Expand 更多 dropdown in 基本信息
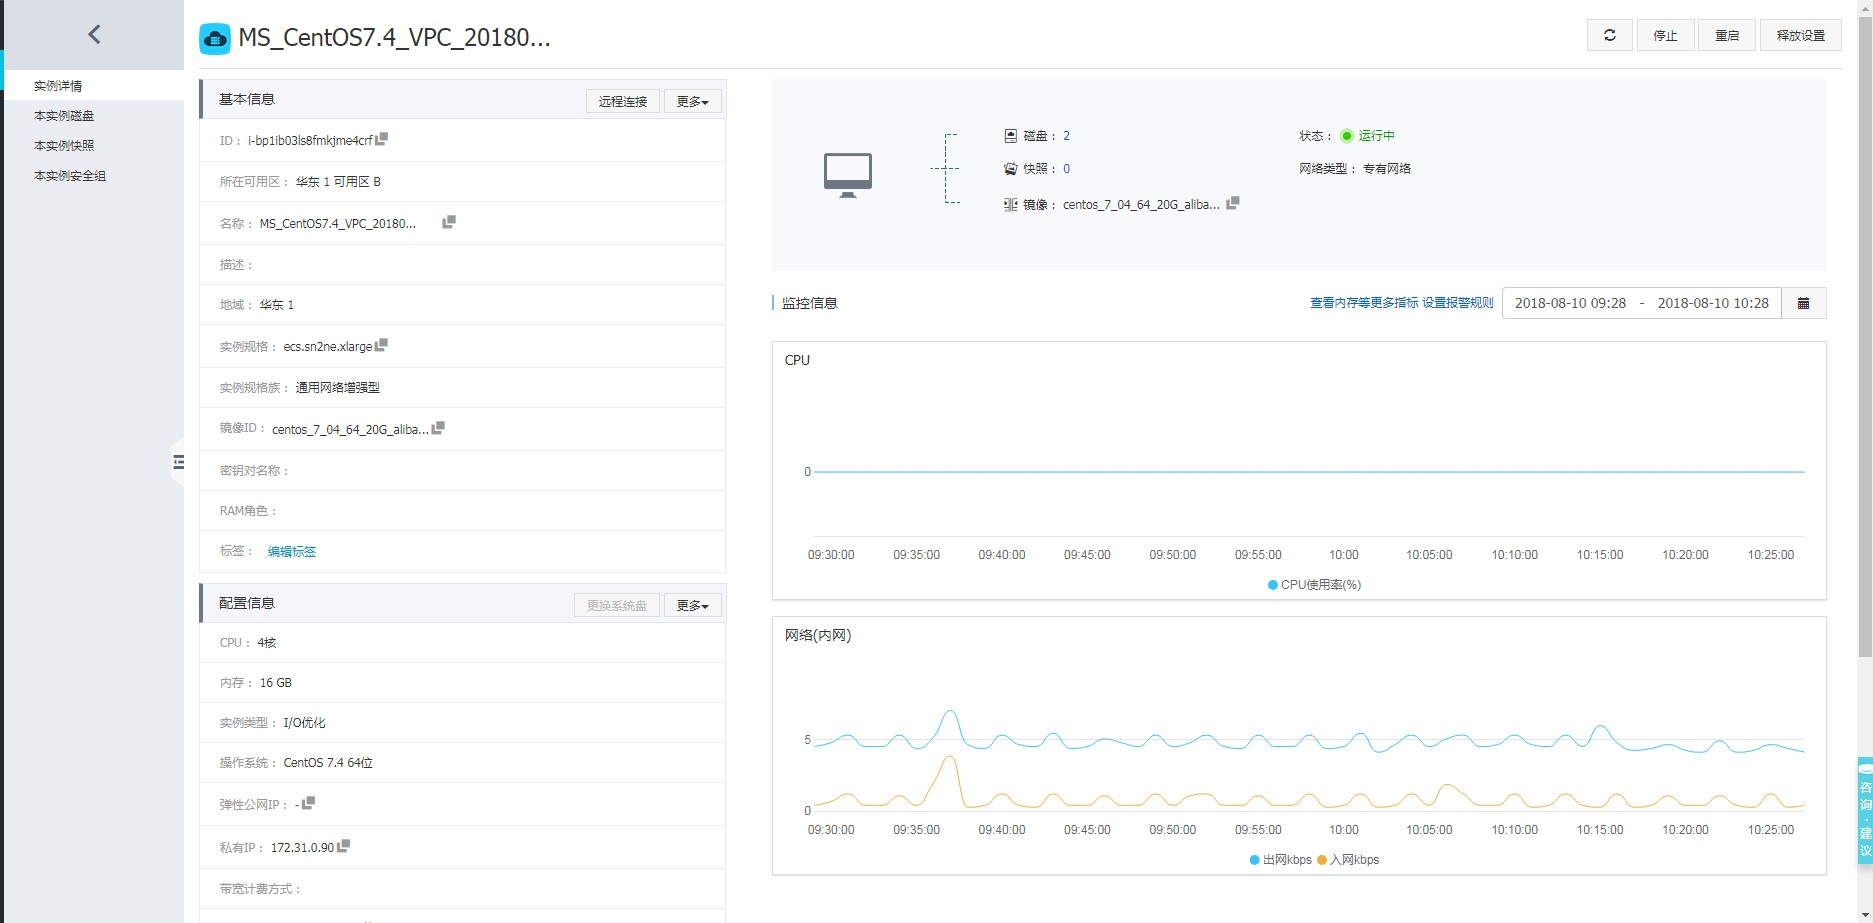 point(692,101)
